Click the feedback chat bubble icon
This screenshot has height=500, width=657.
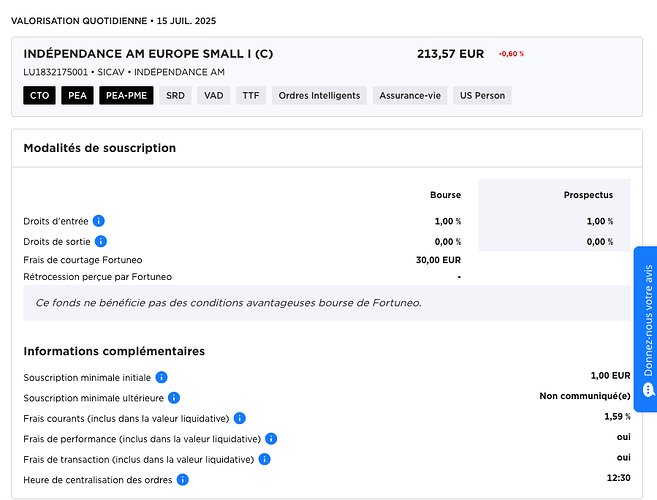(649, 390)
